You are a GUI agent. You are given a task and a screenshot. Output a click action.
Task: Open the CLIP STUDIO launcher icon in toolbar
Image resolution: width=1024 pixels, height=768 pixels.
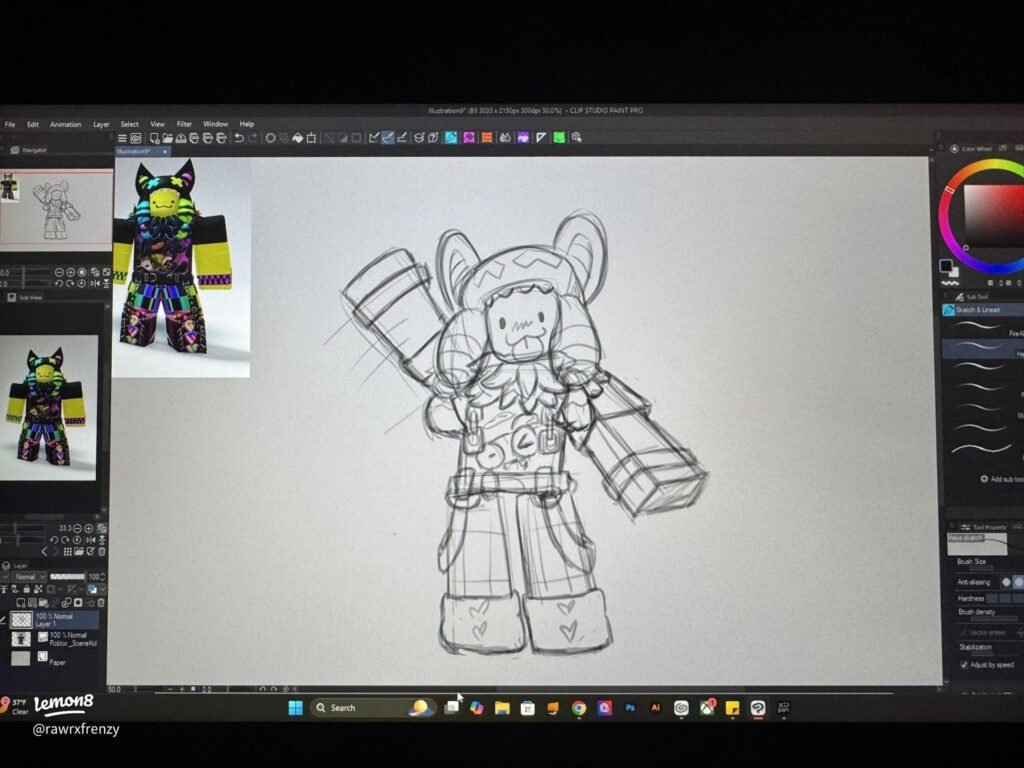(135, 138)
